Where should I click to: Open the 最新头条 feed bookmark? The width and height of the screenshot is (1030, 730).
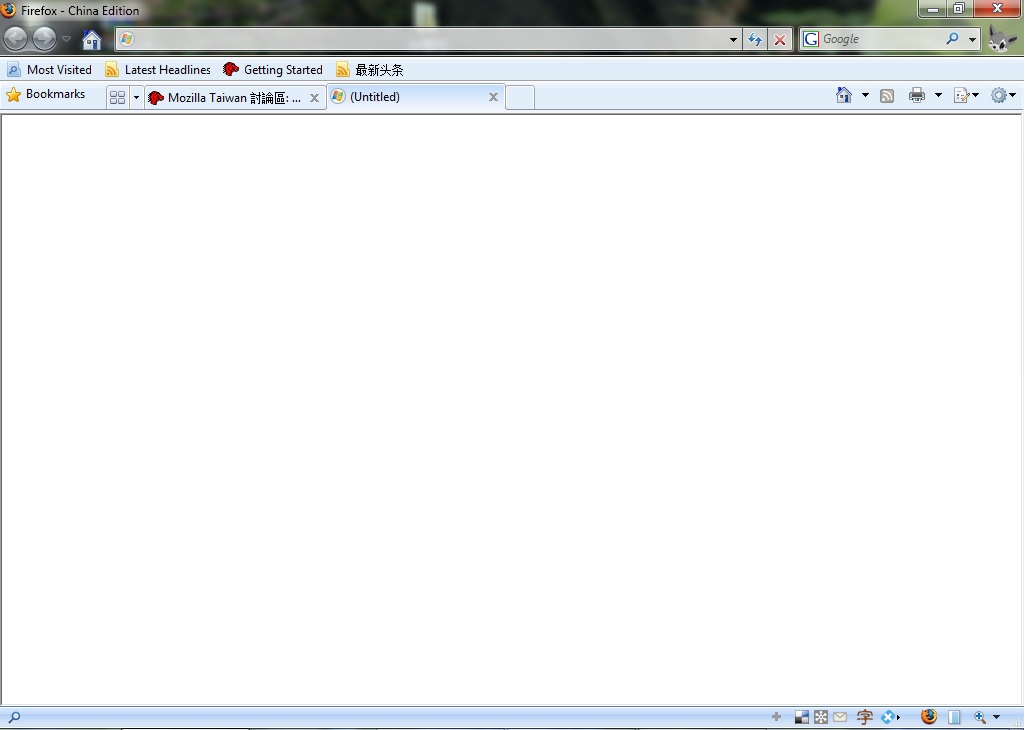[370, 70]
